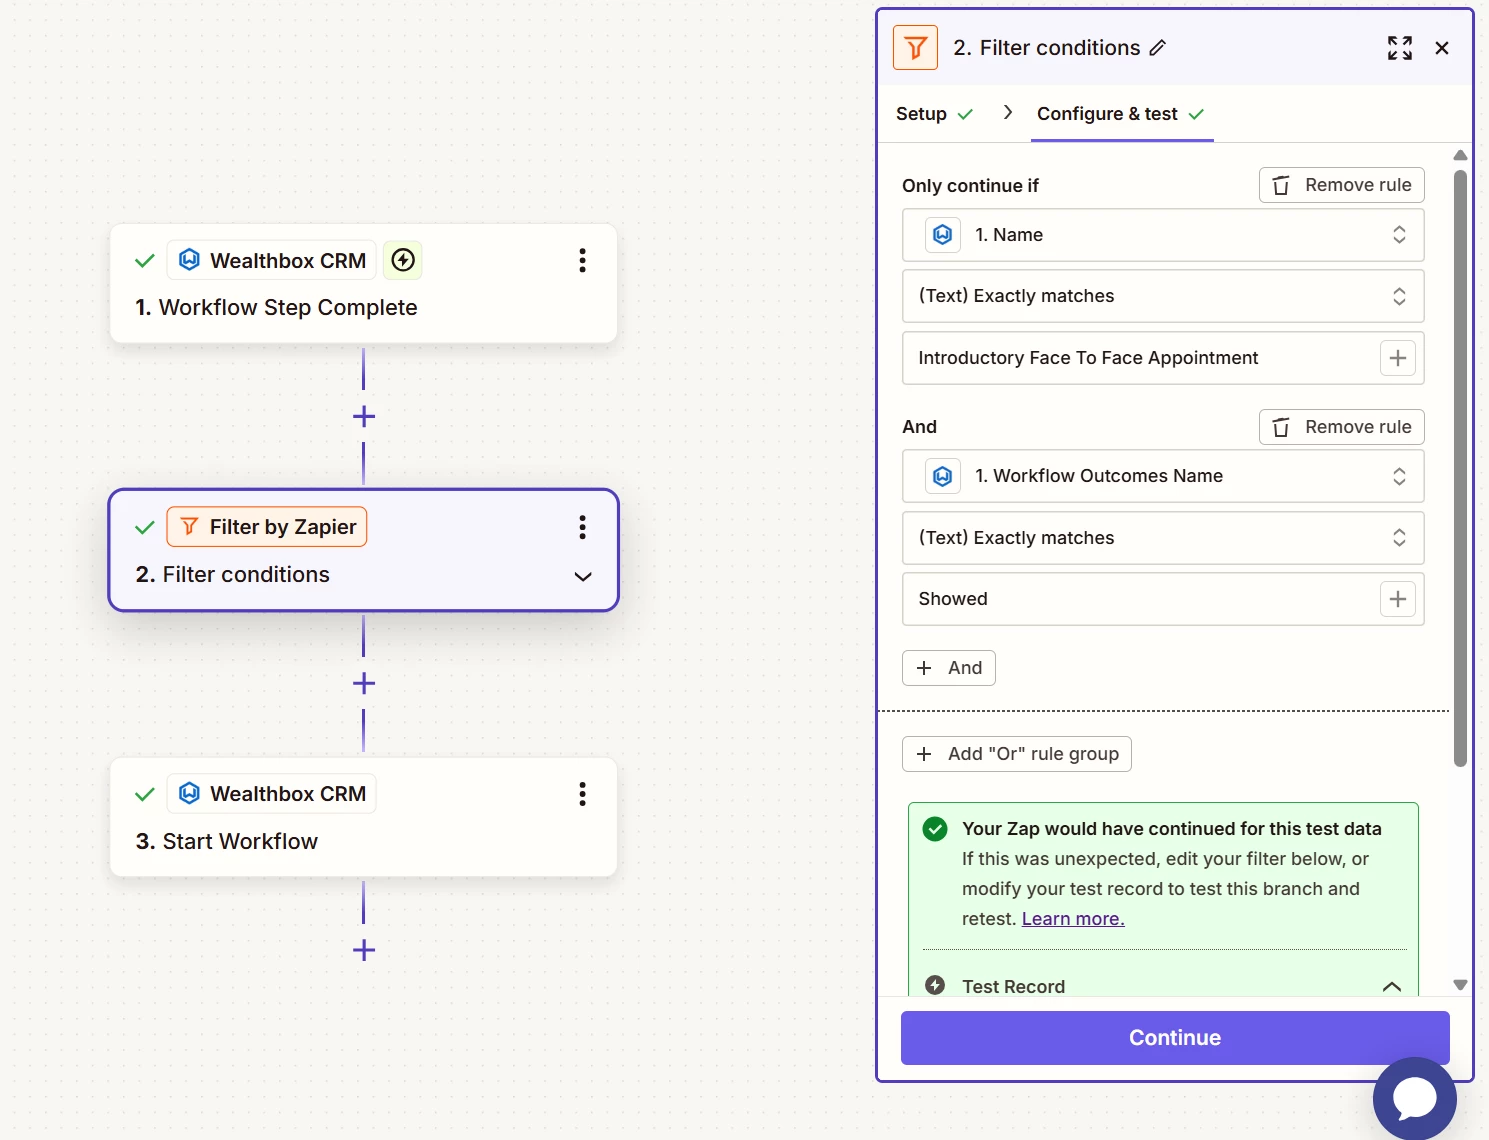Add step between filter and Start Workflow
This screenshot has height=1140, width=1489.
(364, 683)
